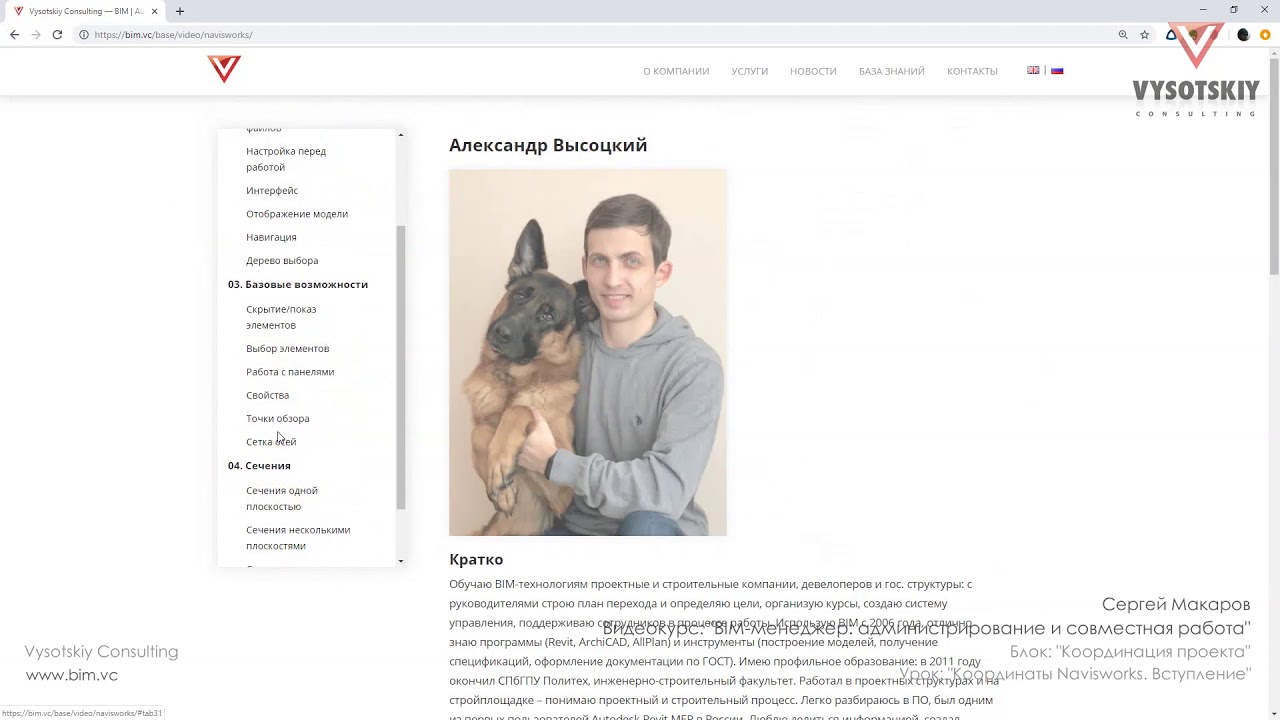Open lesson Дерево выбора
Screen dimensions: 1280x720
pyautogui.click(x=282, y=260)
